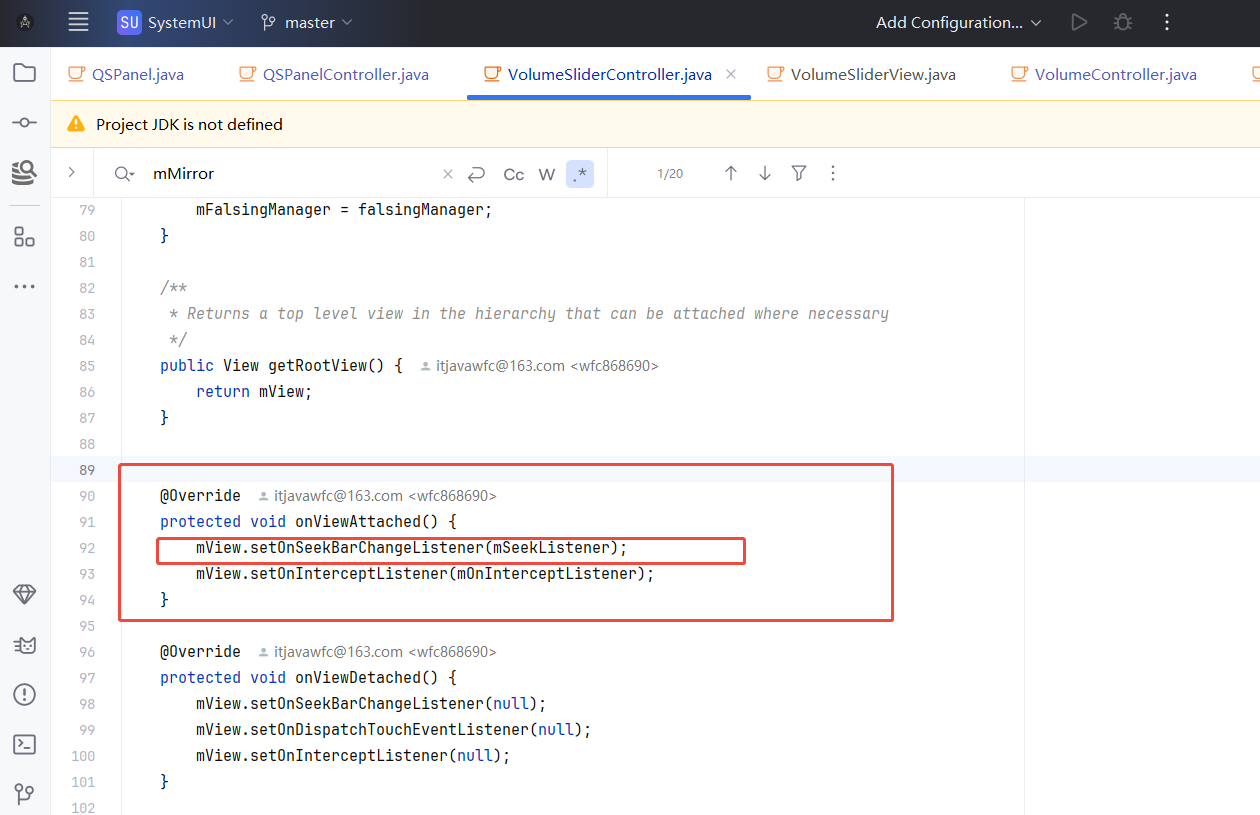
Task: Click the application logo icon
Action: pyautogui.click(x=26, y=22)
